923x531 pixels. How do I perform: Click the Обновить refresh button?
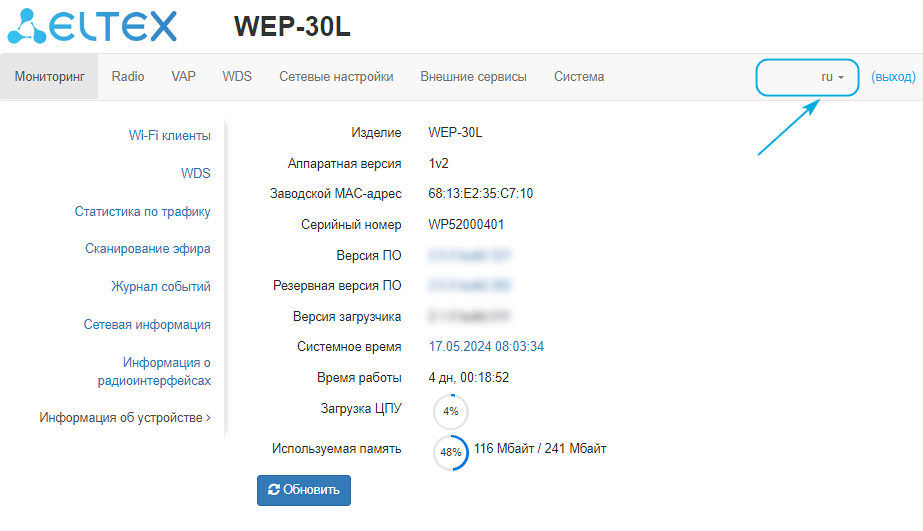click(x=304, y=490)
